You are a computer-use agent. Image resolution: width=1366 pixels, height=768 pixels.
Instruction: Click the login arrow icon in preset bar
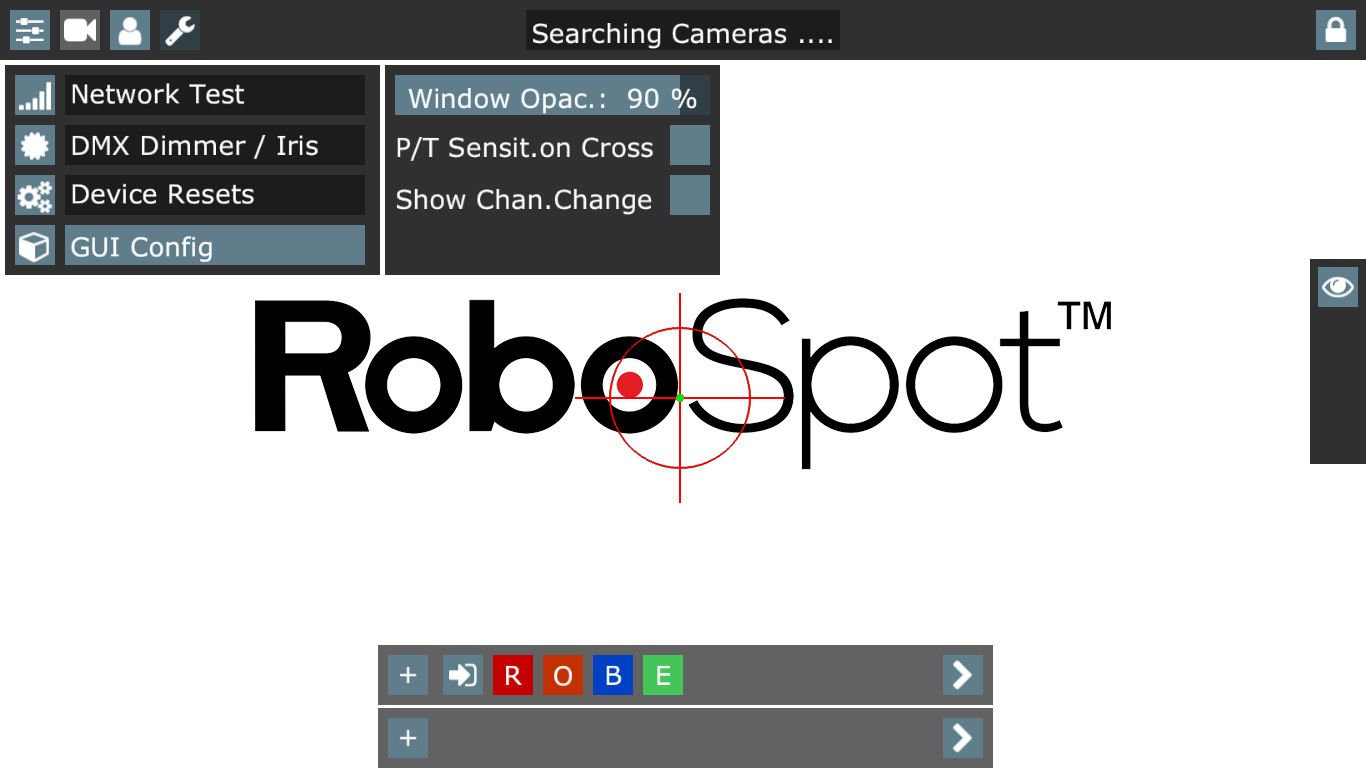pos(463,676)
